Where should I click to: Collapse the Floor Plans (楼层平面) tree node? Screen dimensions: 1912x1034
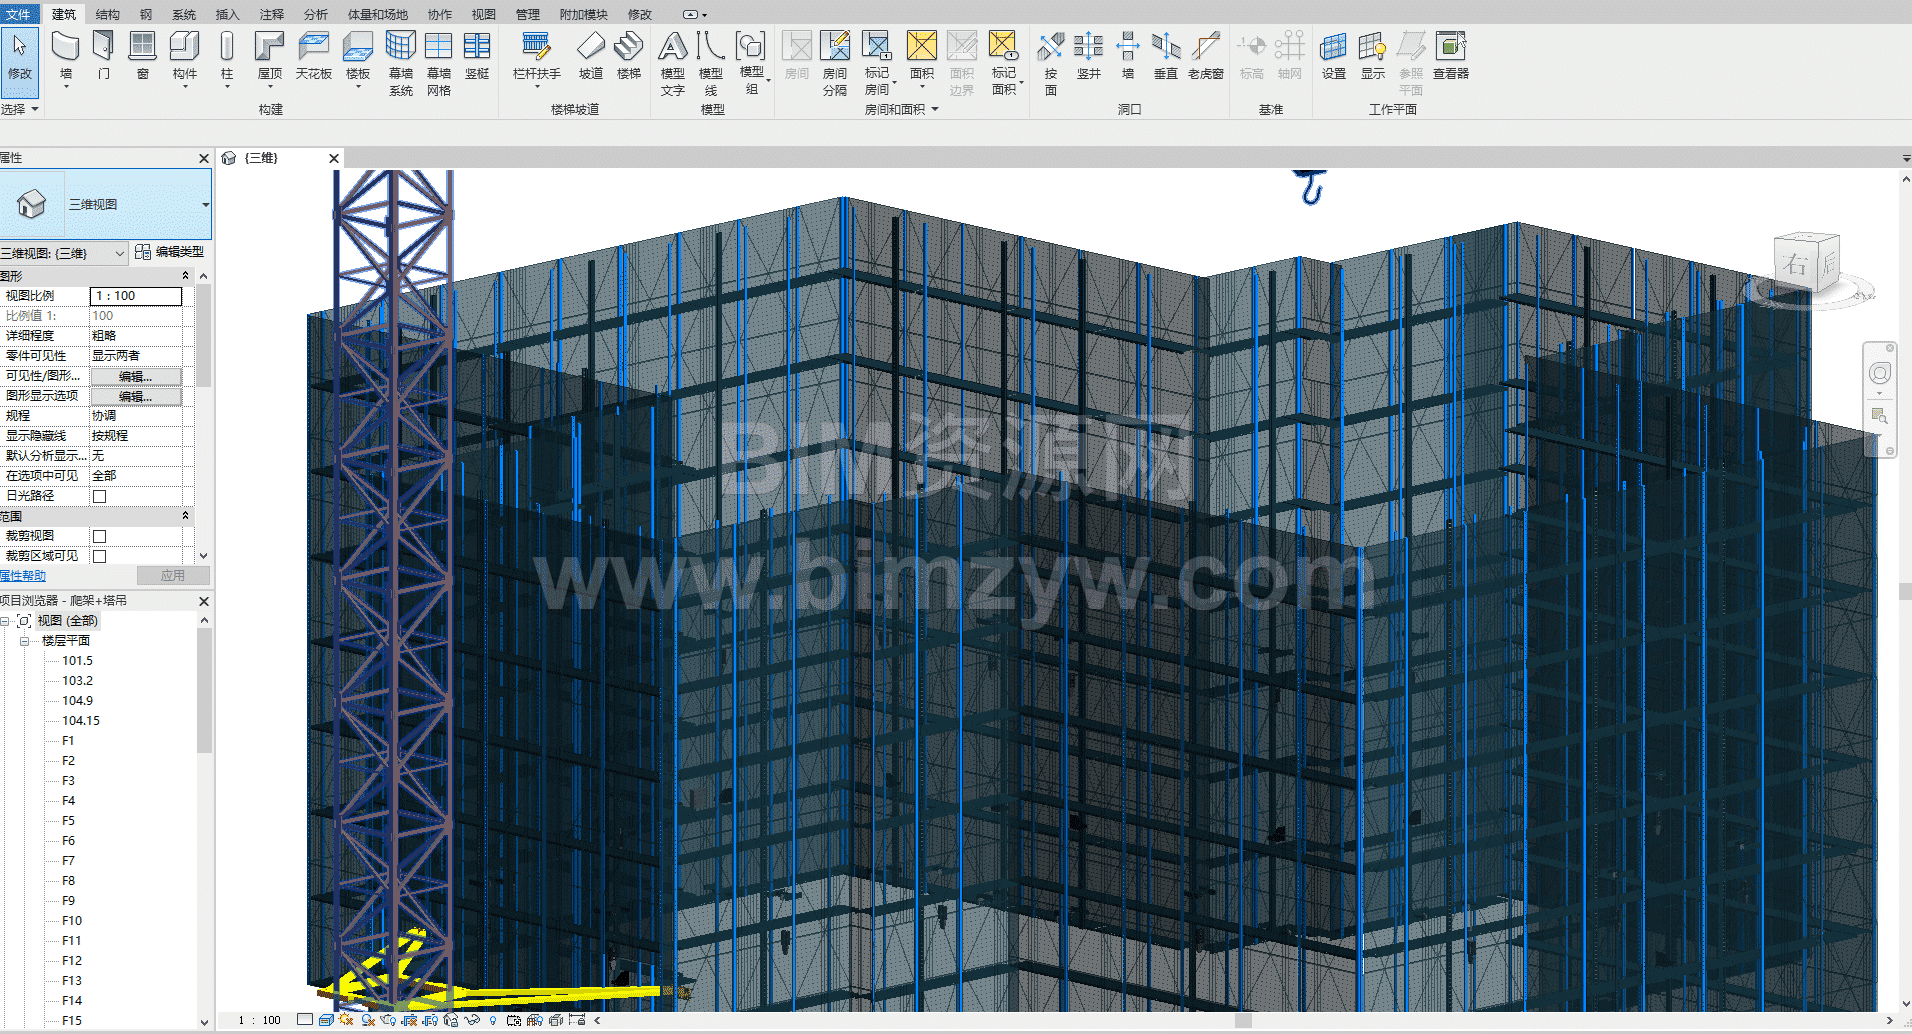coord(25,641)
